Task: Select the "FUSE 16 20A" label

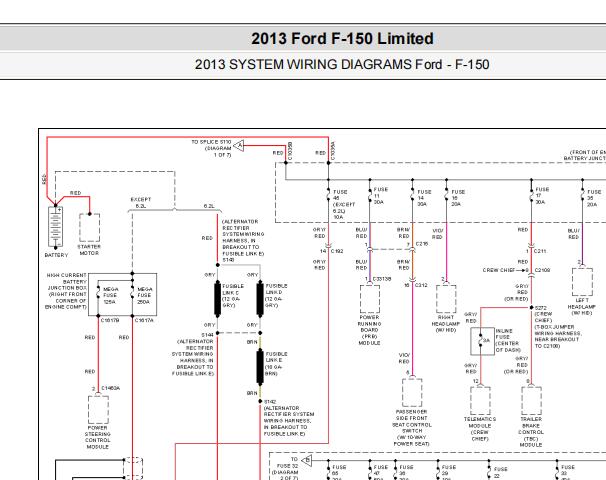Action: (458, 198)
